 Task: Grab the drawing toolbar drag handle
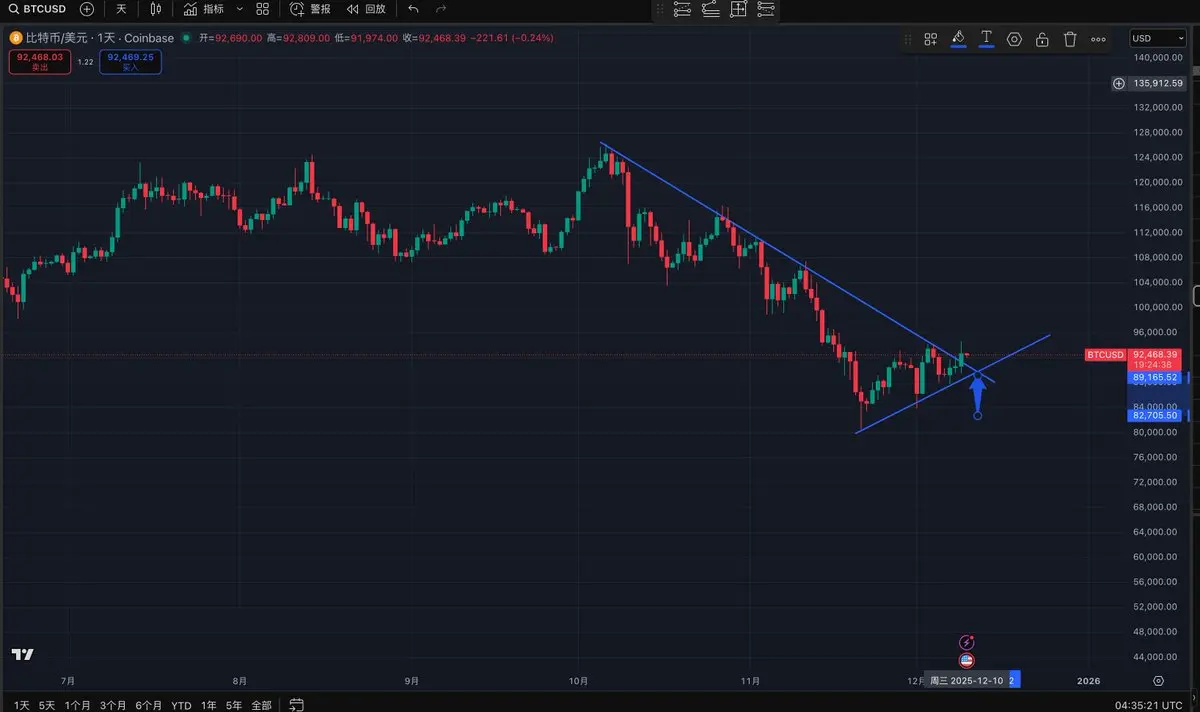pos(908,39)
